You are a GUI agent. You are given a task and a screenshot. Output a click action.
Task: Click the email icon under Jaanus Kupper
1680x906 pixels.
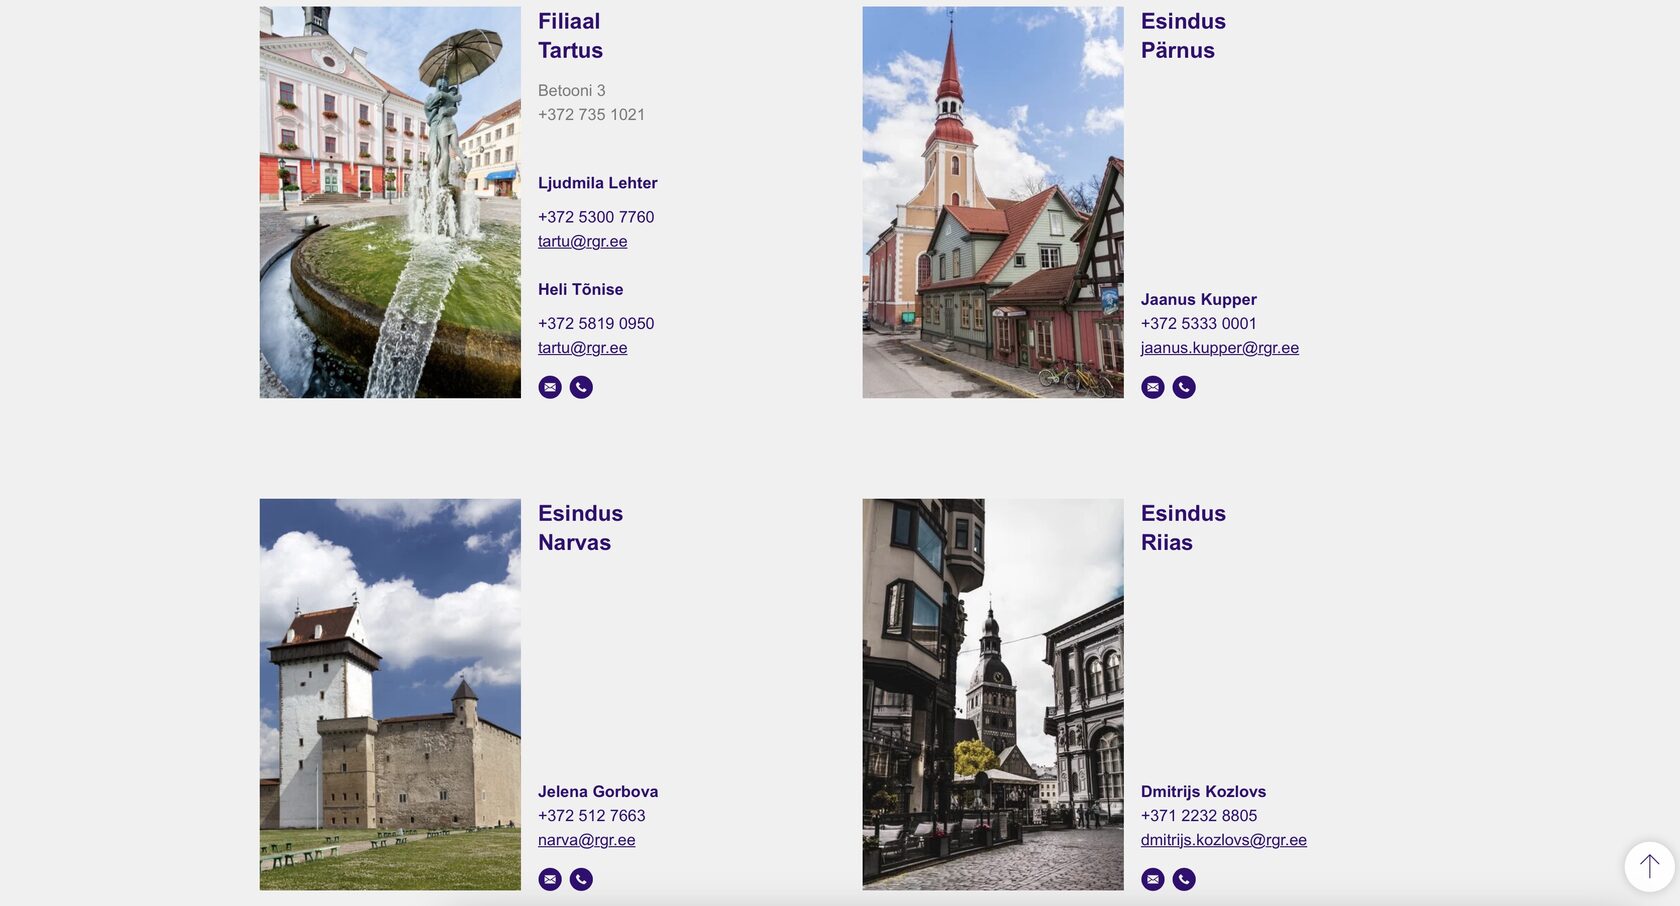1153,387
